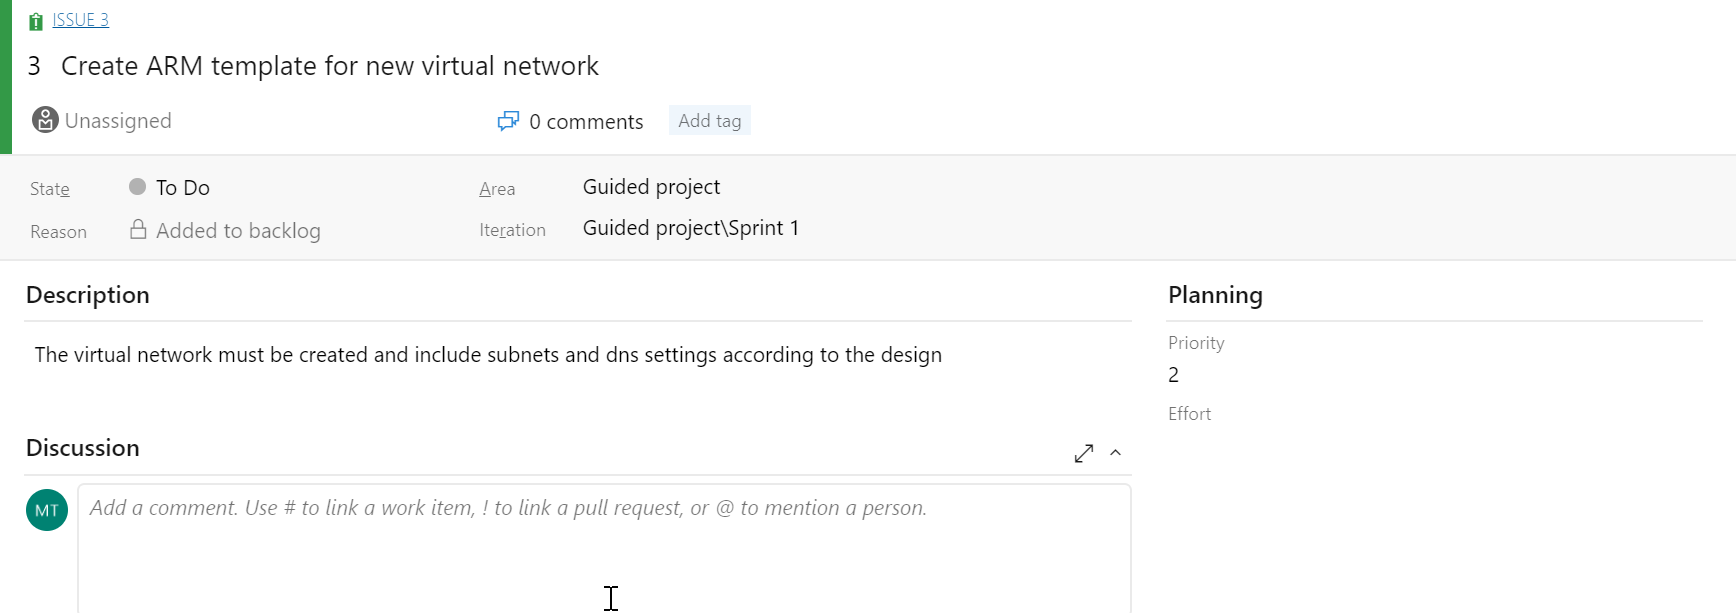
Task: Click into the Add a comment box
Action: 605,548
